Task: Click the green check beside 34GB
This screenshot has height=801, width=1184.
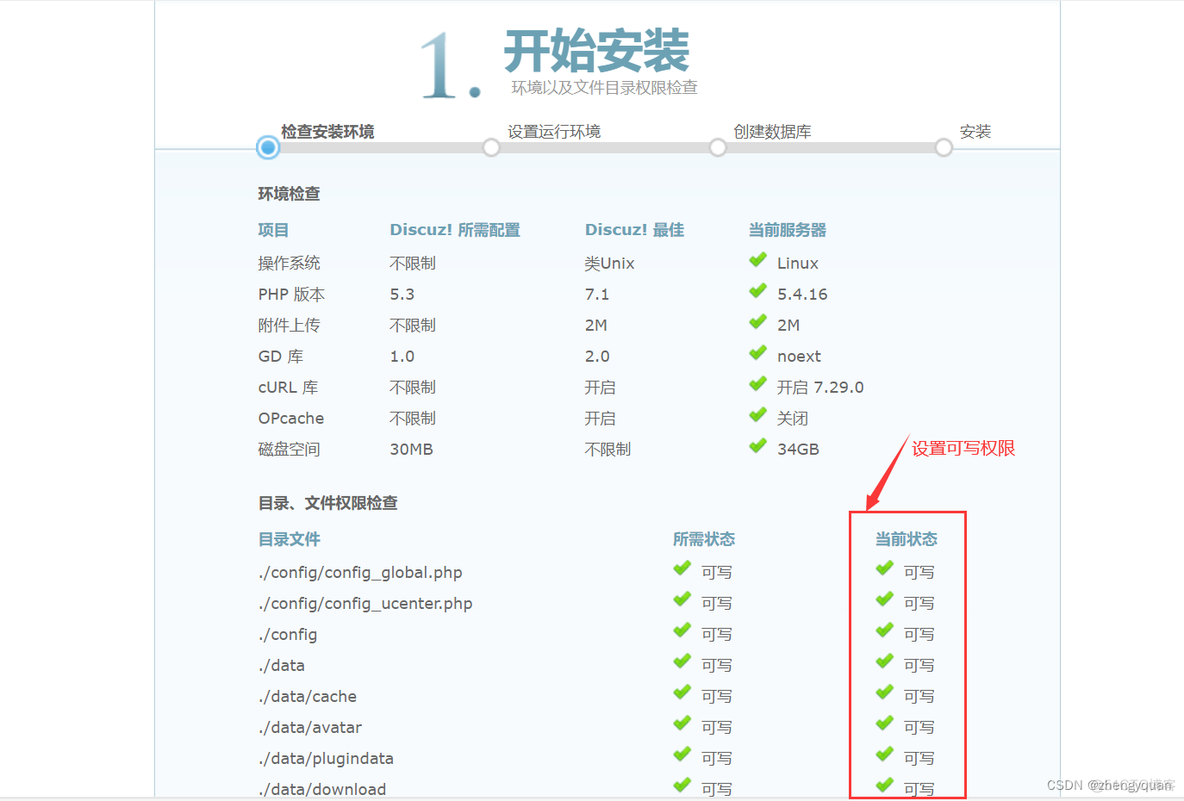Action: point(758,446)
